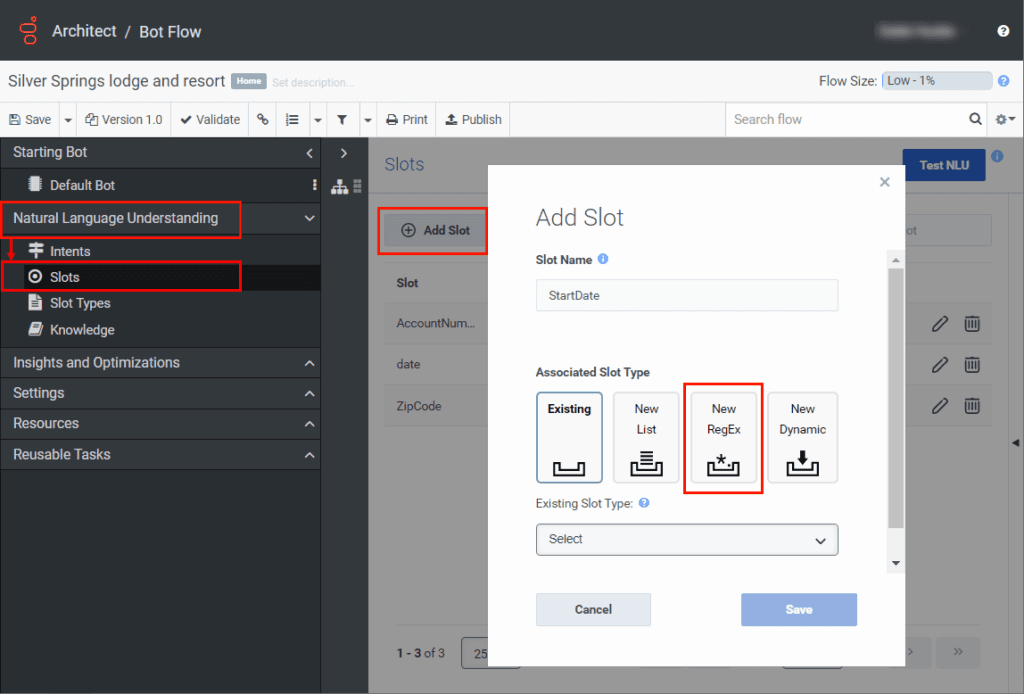Open the Existing Slot Type dropdown

[x=687, y=539]
